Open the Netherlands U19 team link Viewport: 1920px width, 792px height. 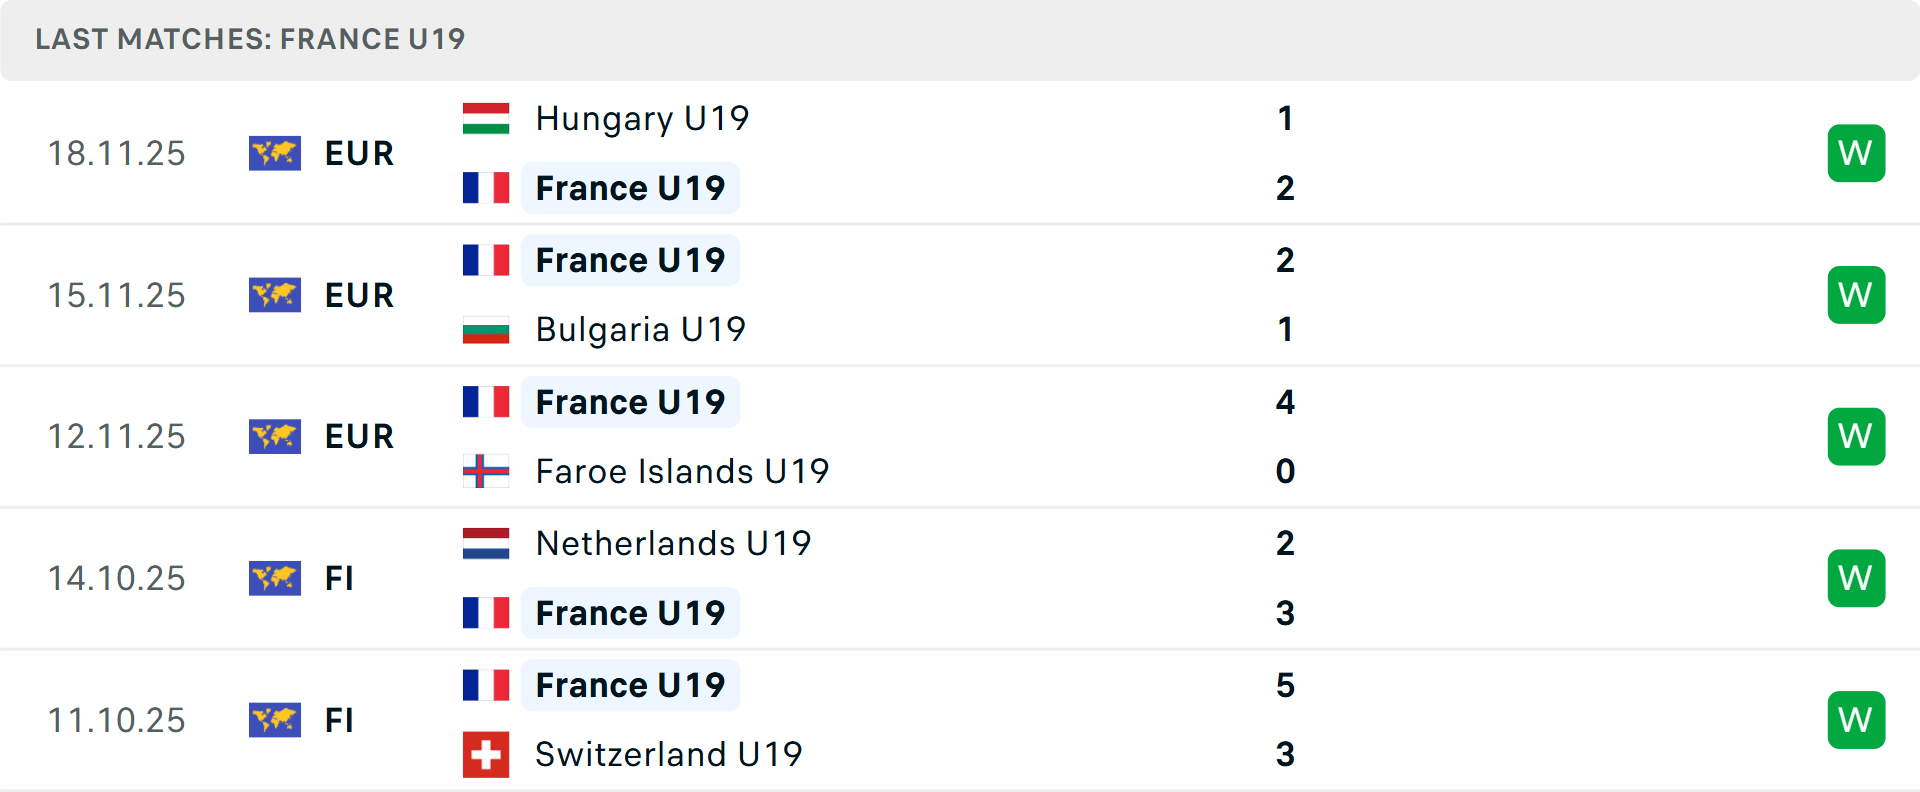[x=673, y=543]
